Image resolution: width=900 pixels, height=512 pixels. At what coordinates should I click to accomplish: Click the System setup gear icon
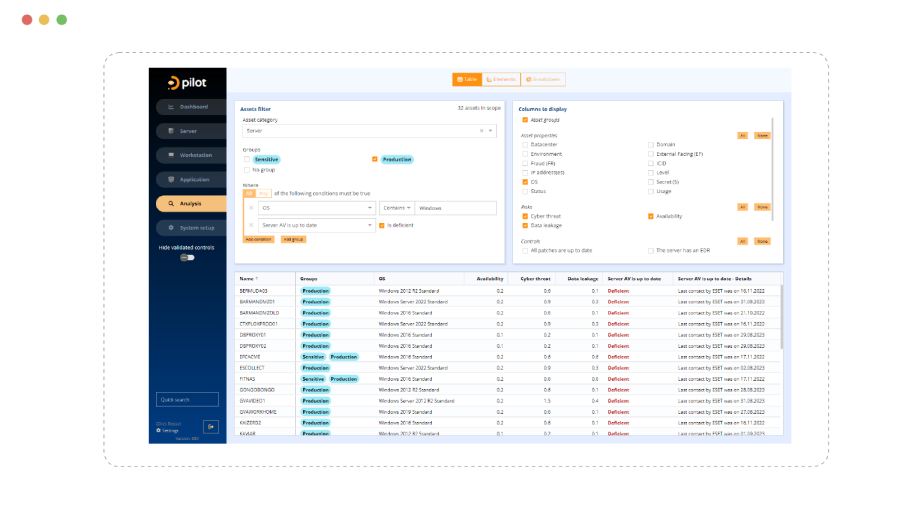coord(171,228)
